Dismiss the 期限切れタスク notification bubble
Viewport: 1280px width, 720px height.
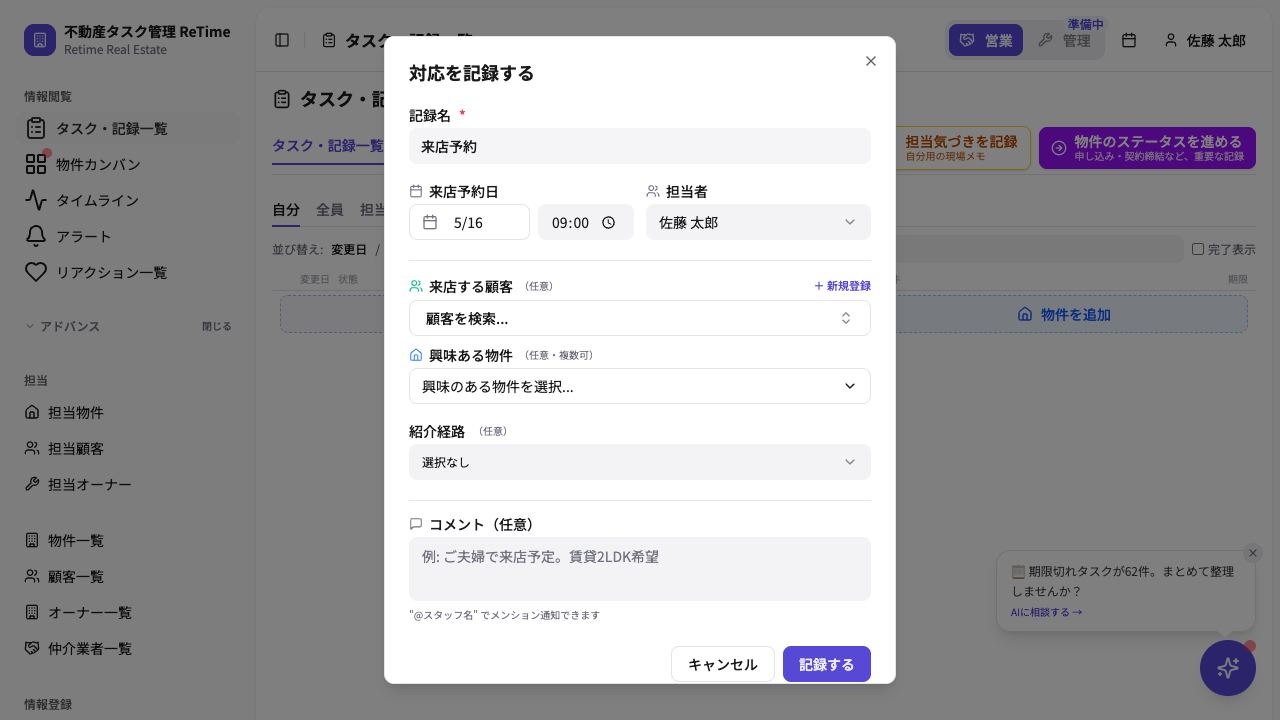1253,553
